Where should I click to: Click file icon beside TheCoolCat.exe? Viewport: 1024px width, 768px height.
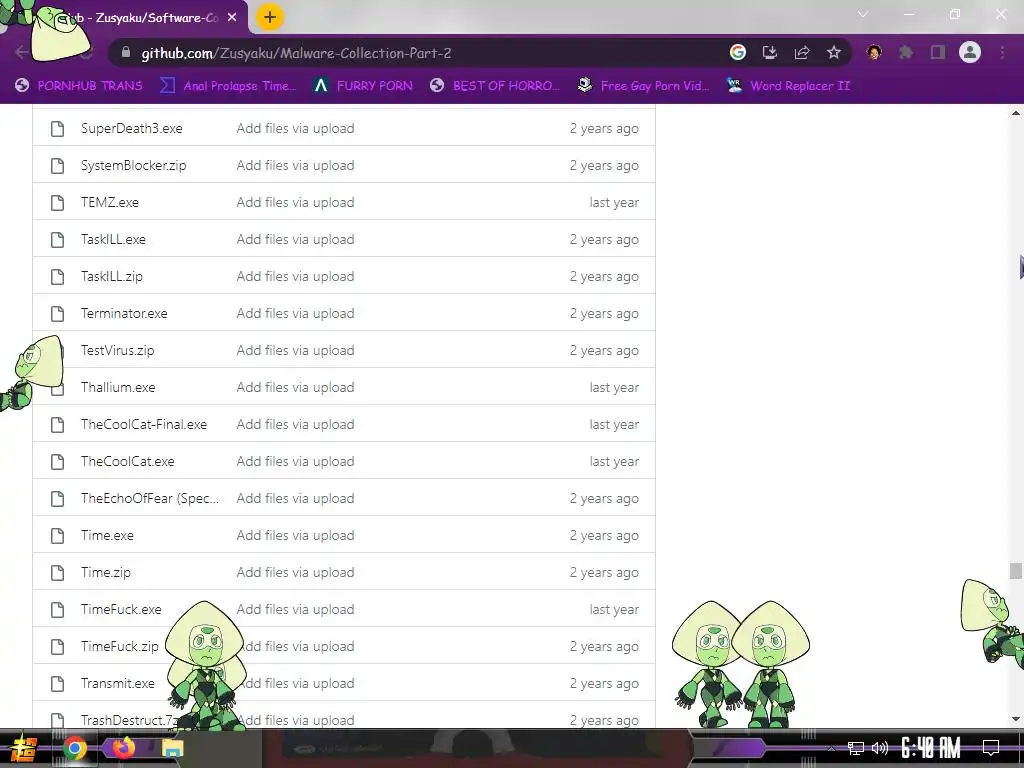(57, 462)
